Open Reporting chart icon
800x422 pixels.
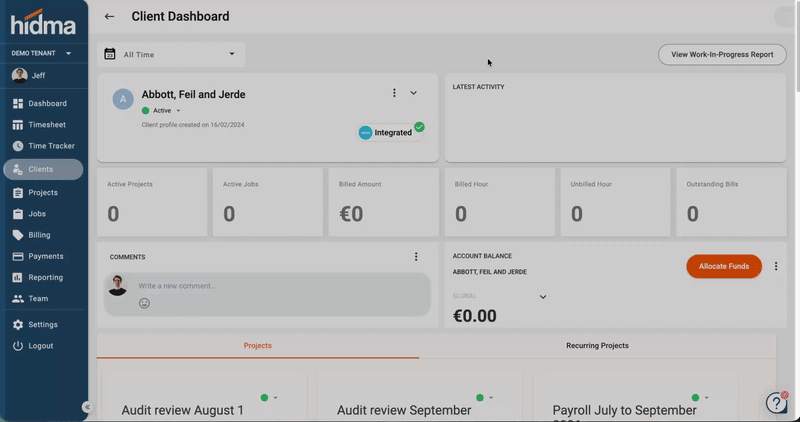[18, 278]
